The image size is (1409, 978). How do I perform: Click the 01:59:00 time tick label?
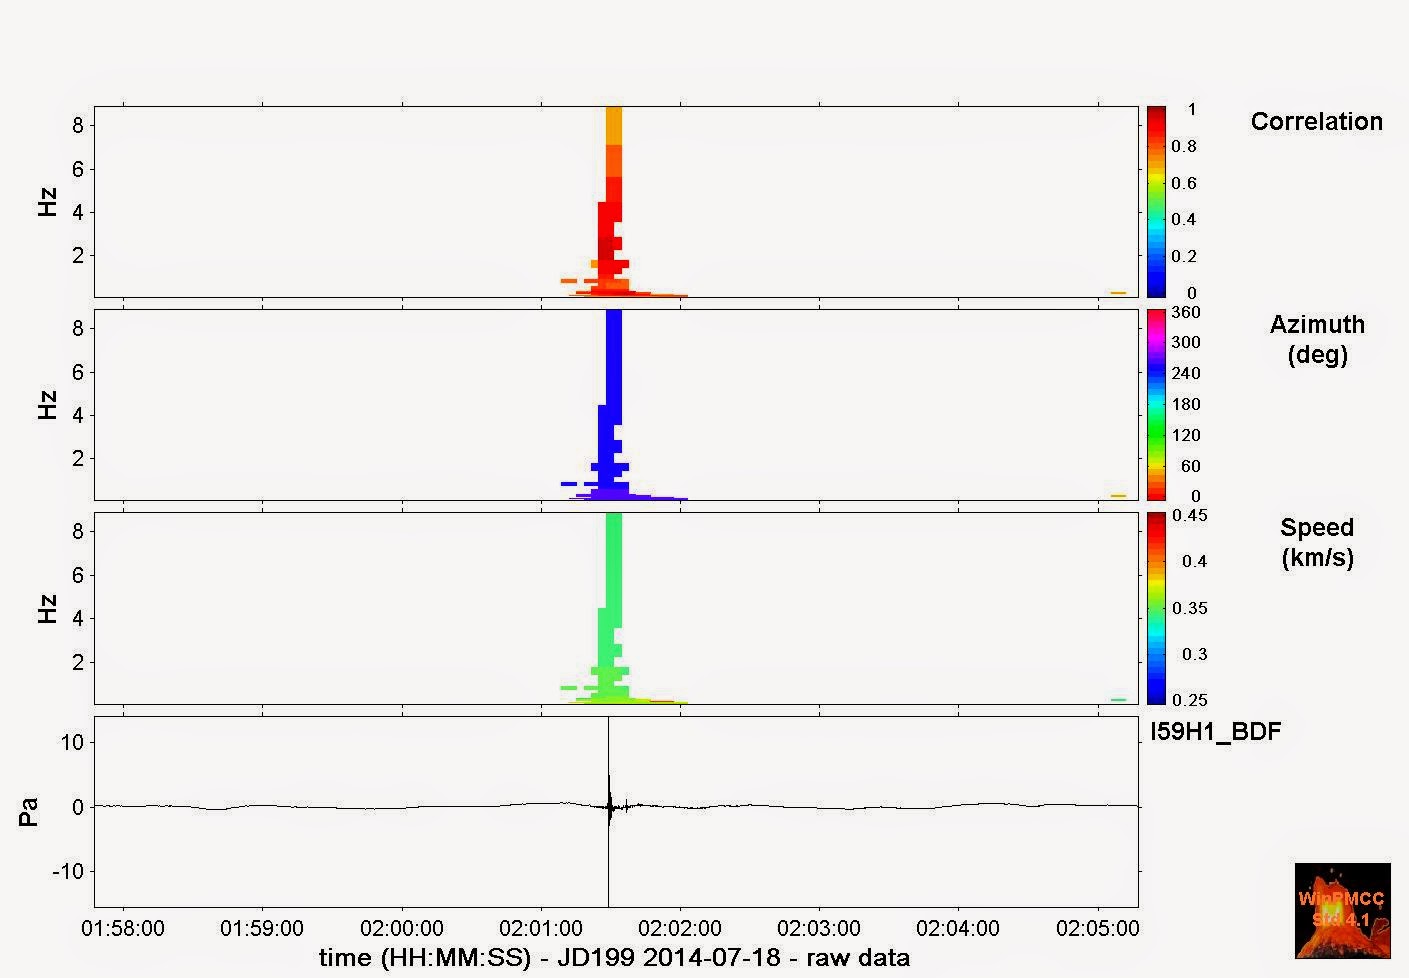pos(262,928)
